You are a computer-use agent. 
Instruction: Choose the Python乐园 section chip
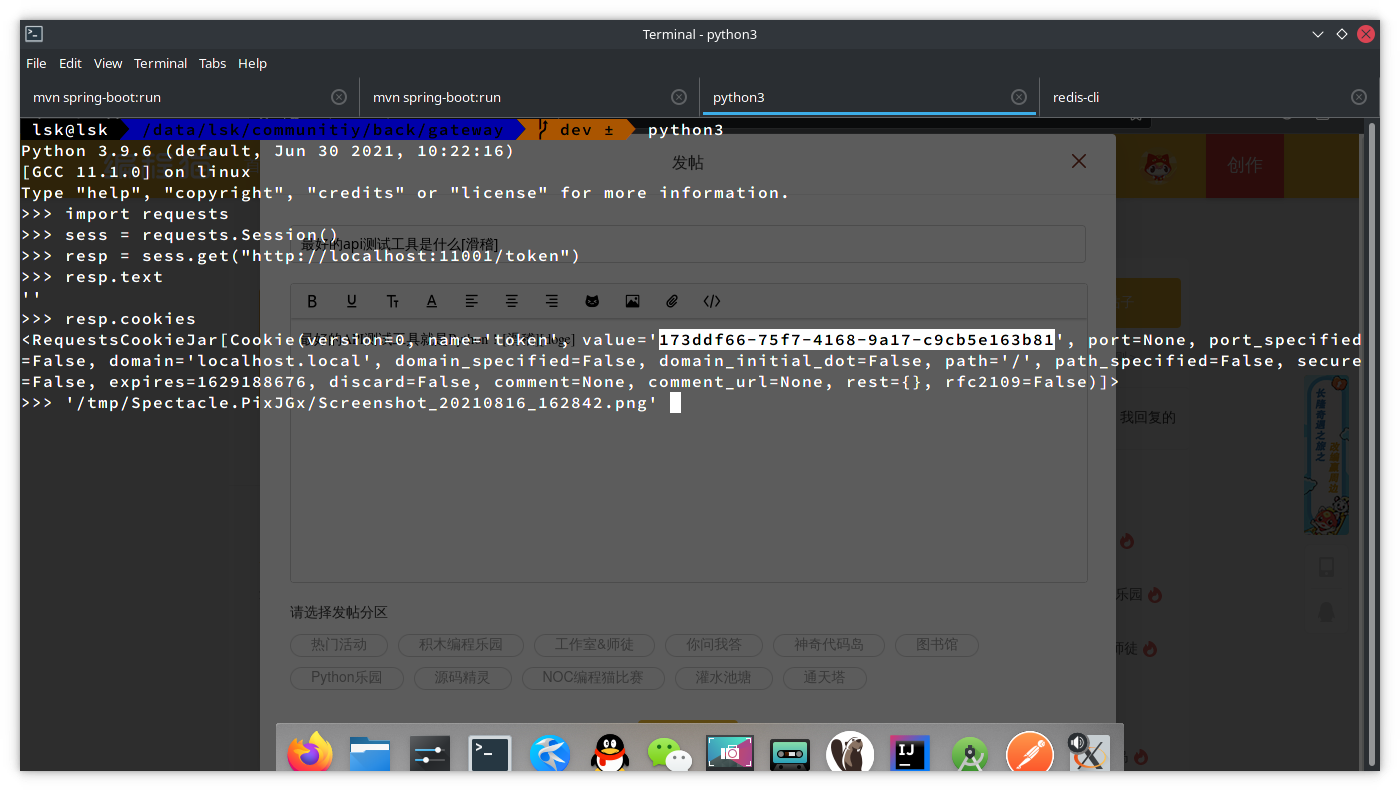pyautogui.click(x=347, y=678)
